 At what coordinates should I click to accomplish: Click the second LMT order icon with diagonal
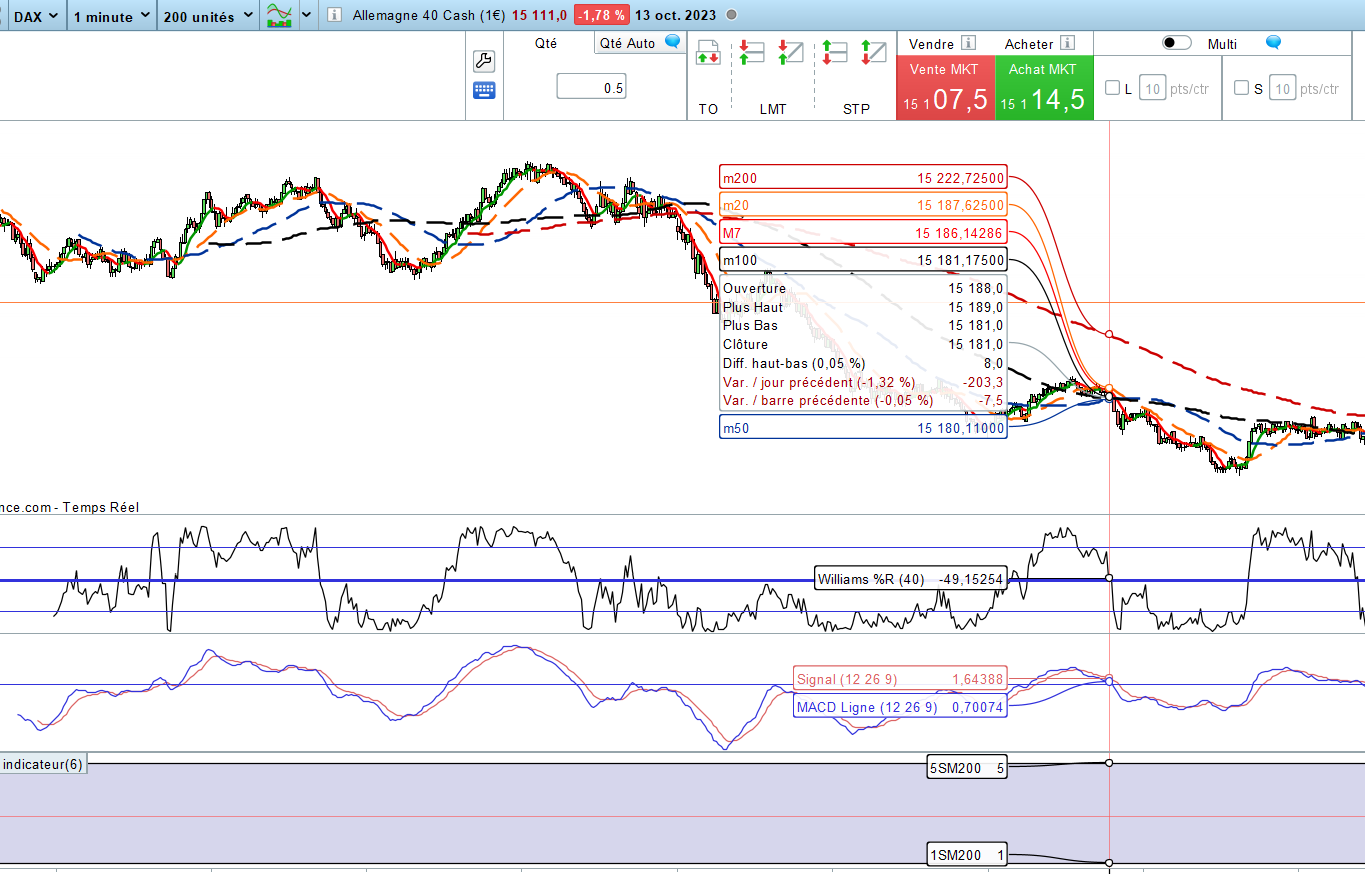(x=791, y=52)
